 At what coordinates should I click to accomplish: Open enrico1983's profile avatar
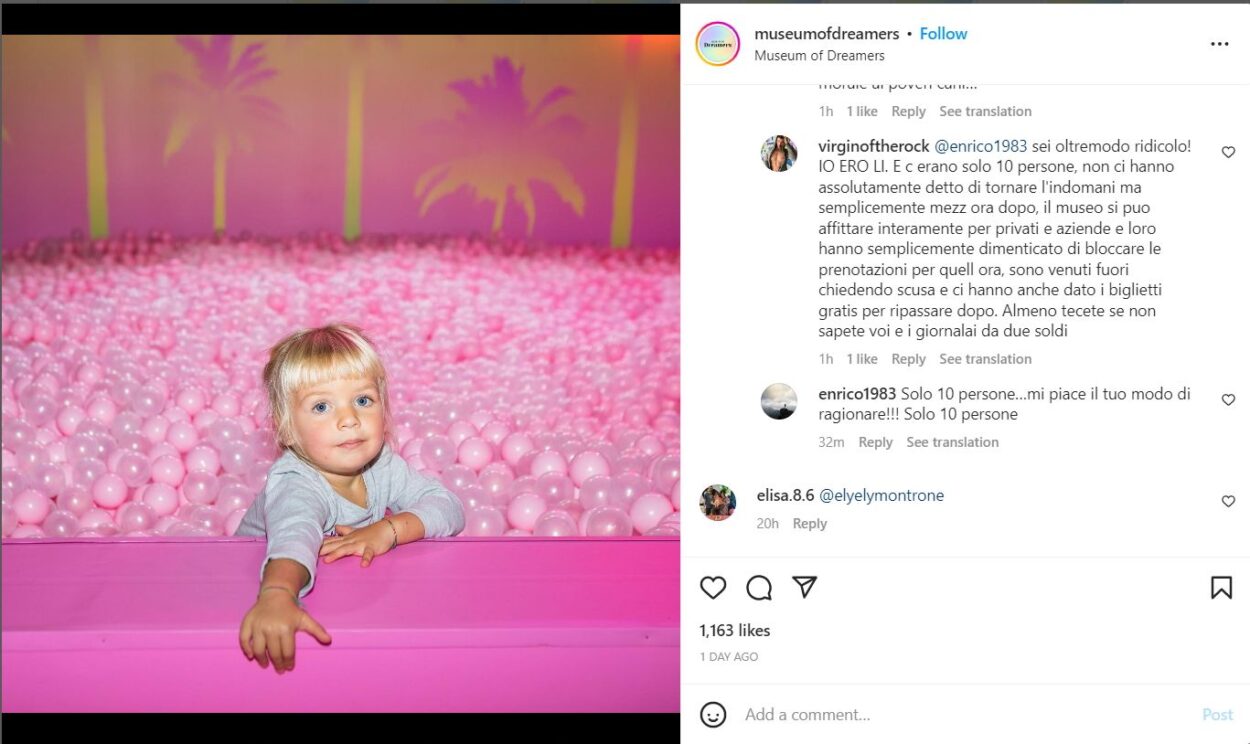(x=779, y=401)
